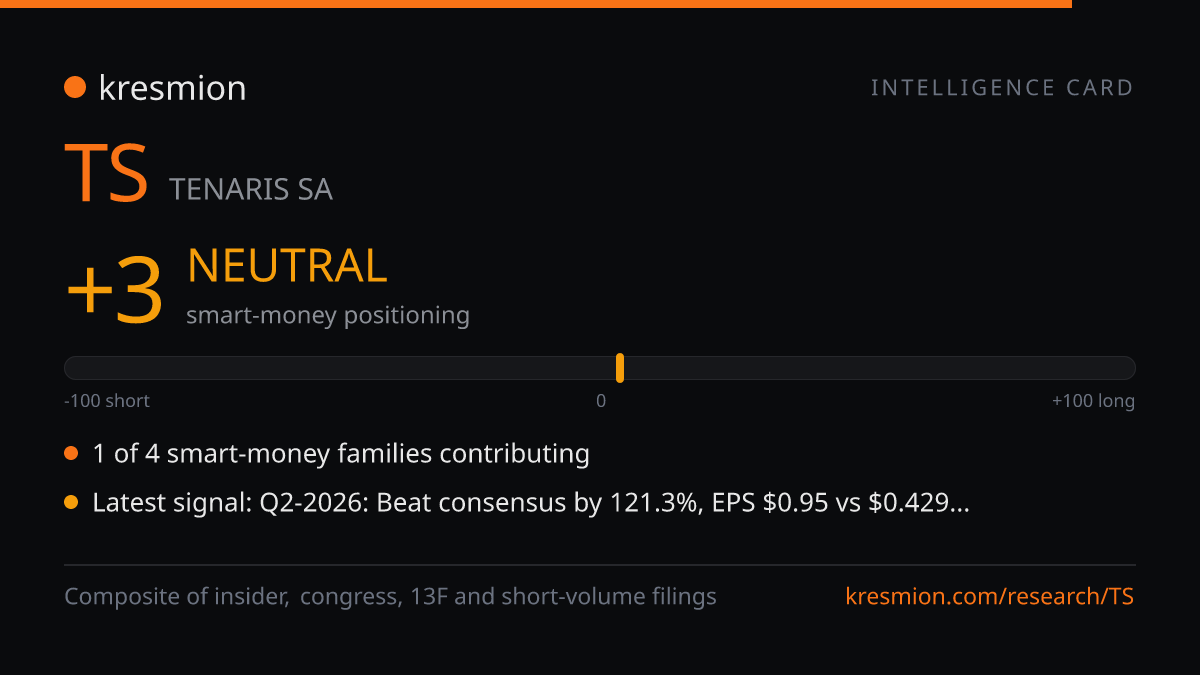Click the +100 long scale label
This screenshot has width=1200, height=675.
(x=1093, y=401)
